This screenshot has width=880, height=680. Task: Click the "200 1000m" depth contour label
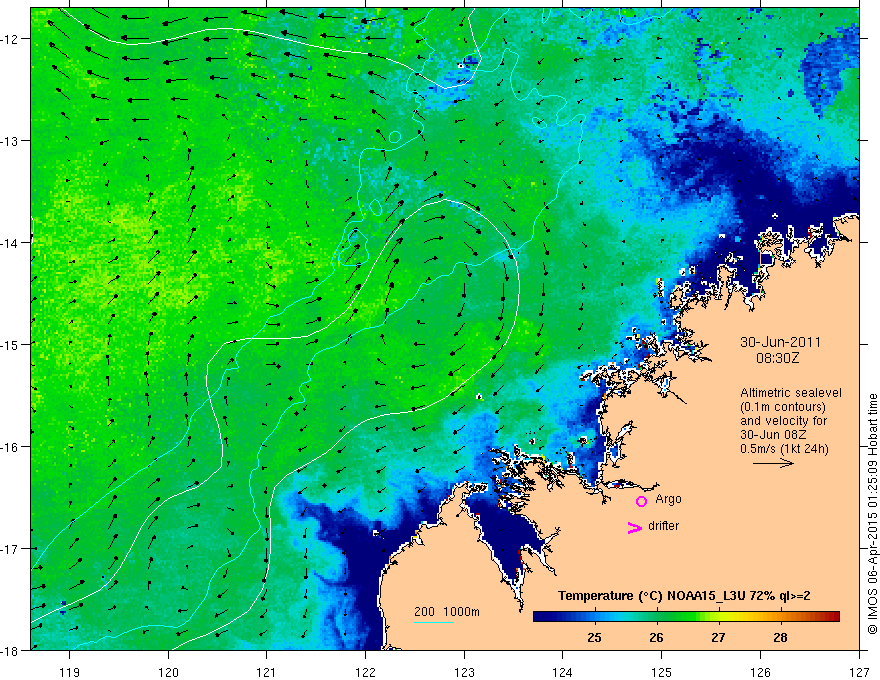tap(447, 612)
